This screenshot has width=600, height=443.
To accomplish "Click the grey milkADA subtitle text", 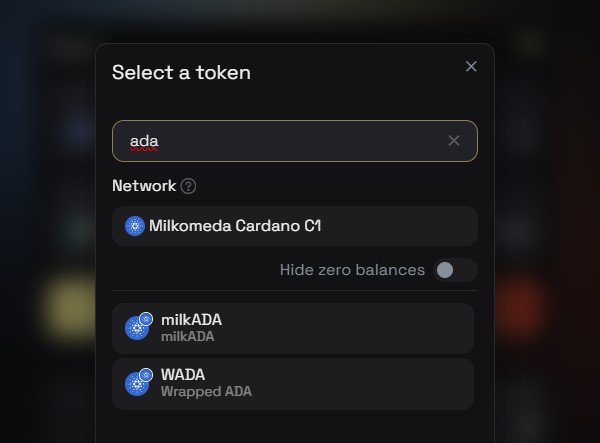I will (188, 337).
